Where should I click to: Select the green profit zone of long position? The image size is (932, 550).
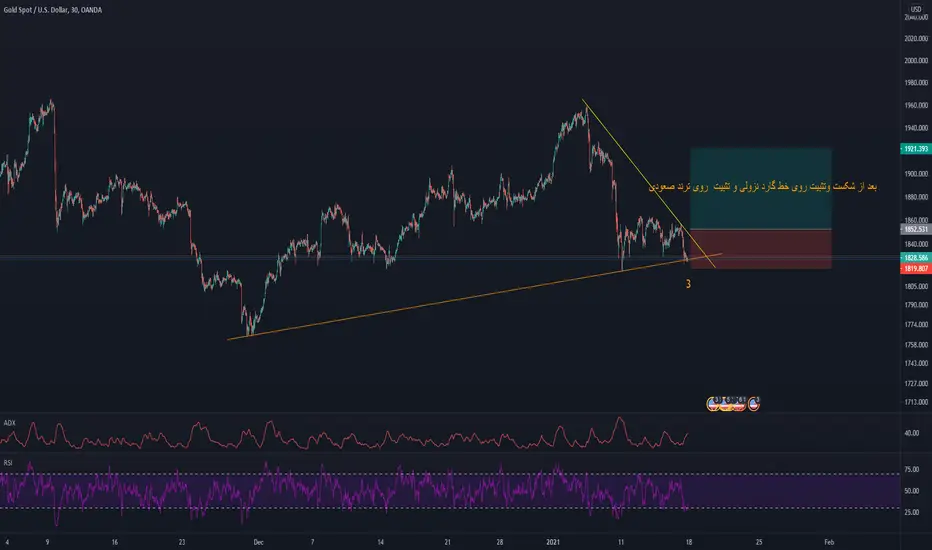(x=761, y=188)
